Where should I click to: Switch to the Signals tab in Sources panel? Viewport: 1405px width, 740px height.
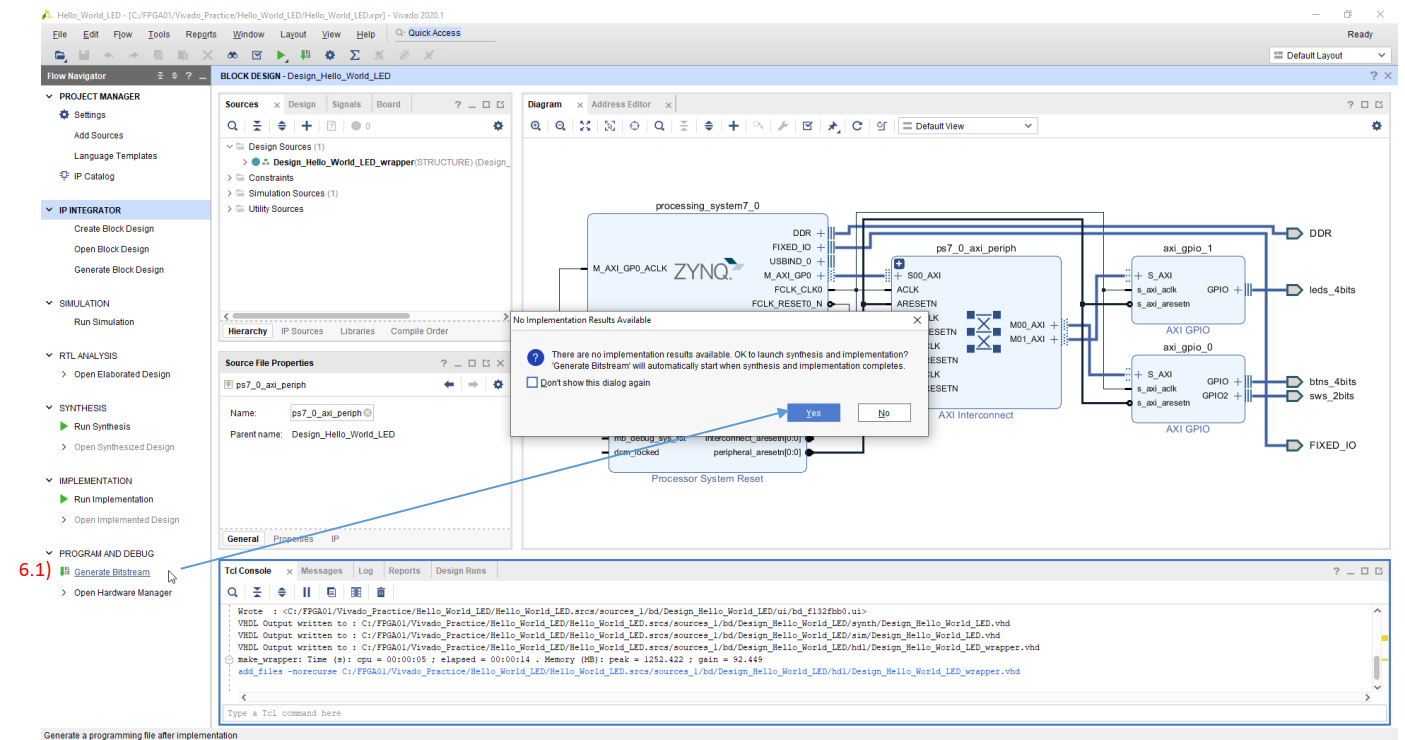click(347, 104)
